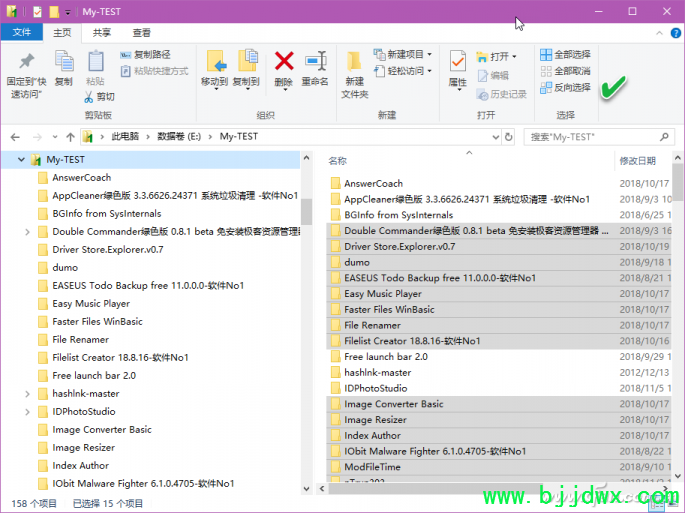
Task: Switch to the Home (主页) tab
Action: coord(62,33)
